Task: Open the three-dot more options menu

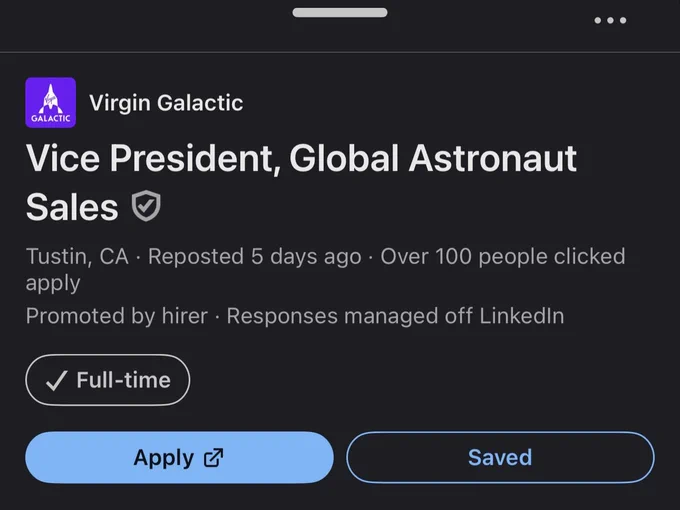Action: pos(610,20)
